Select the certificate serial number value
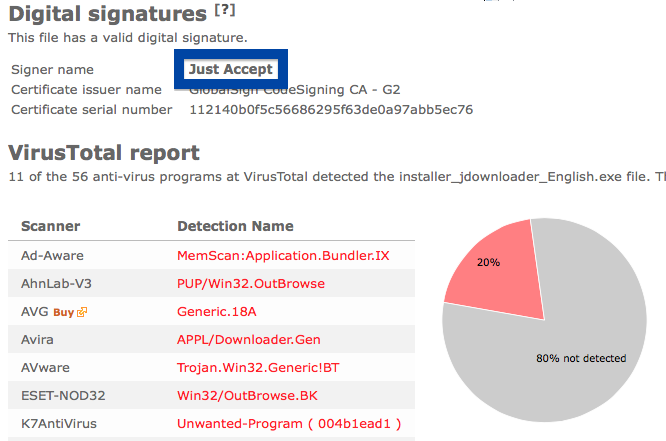Viewport: 666px width, 441px height. pyautogui.click(x=331, y=110)
